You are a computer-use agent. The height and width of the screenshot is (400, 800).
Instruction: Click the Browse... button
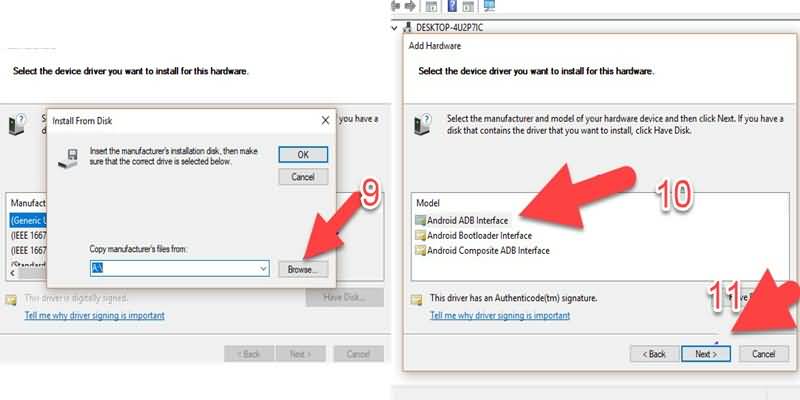(303, 269)
